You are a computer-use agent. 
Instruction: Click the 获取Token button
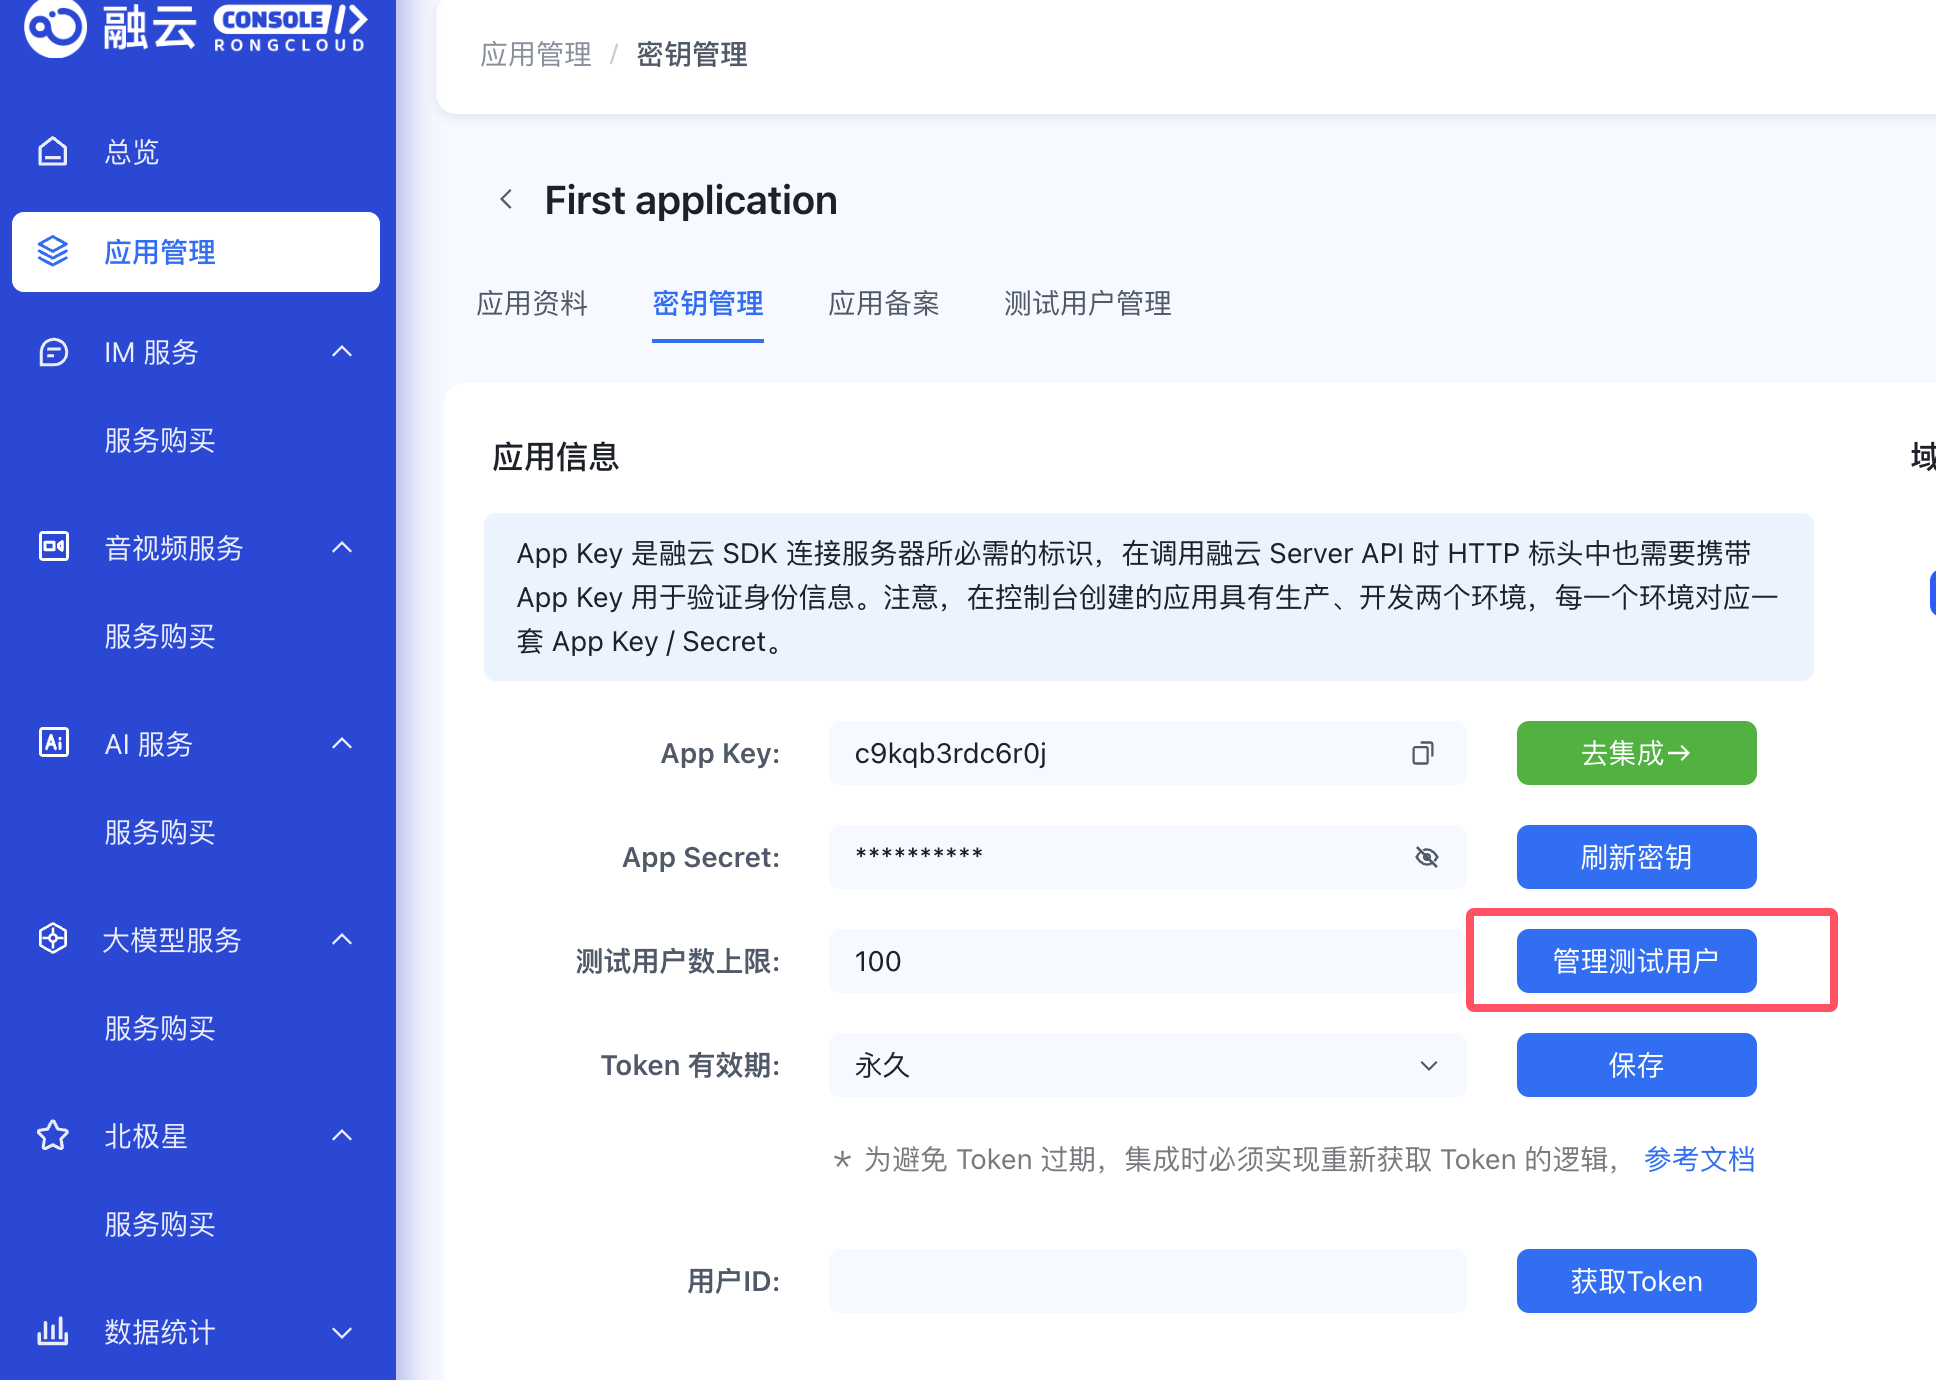tap(1636, 1281)
